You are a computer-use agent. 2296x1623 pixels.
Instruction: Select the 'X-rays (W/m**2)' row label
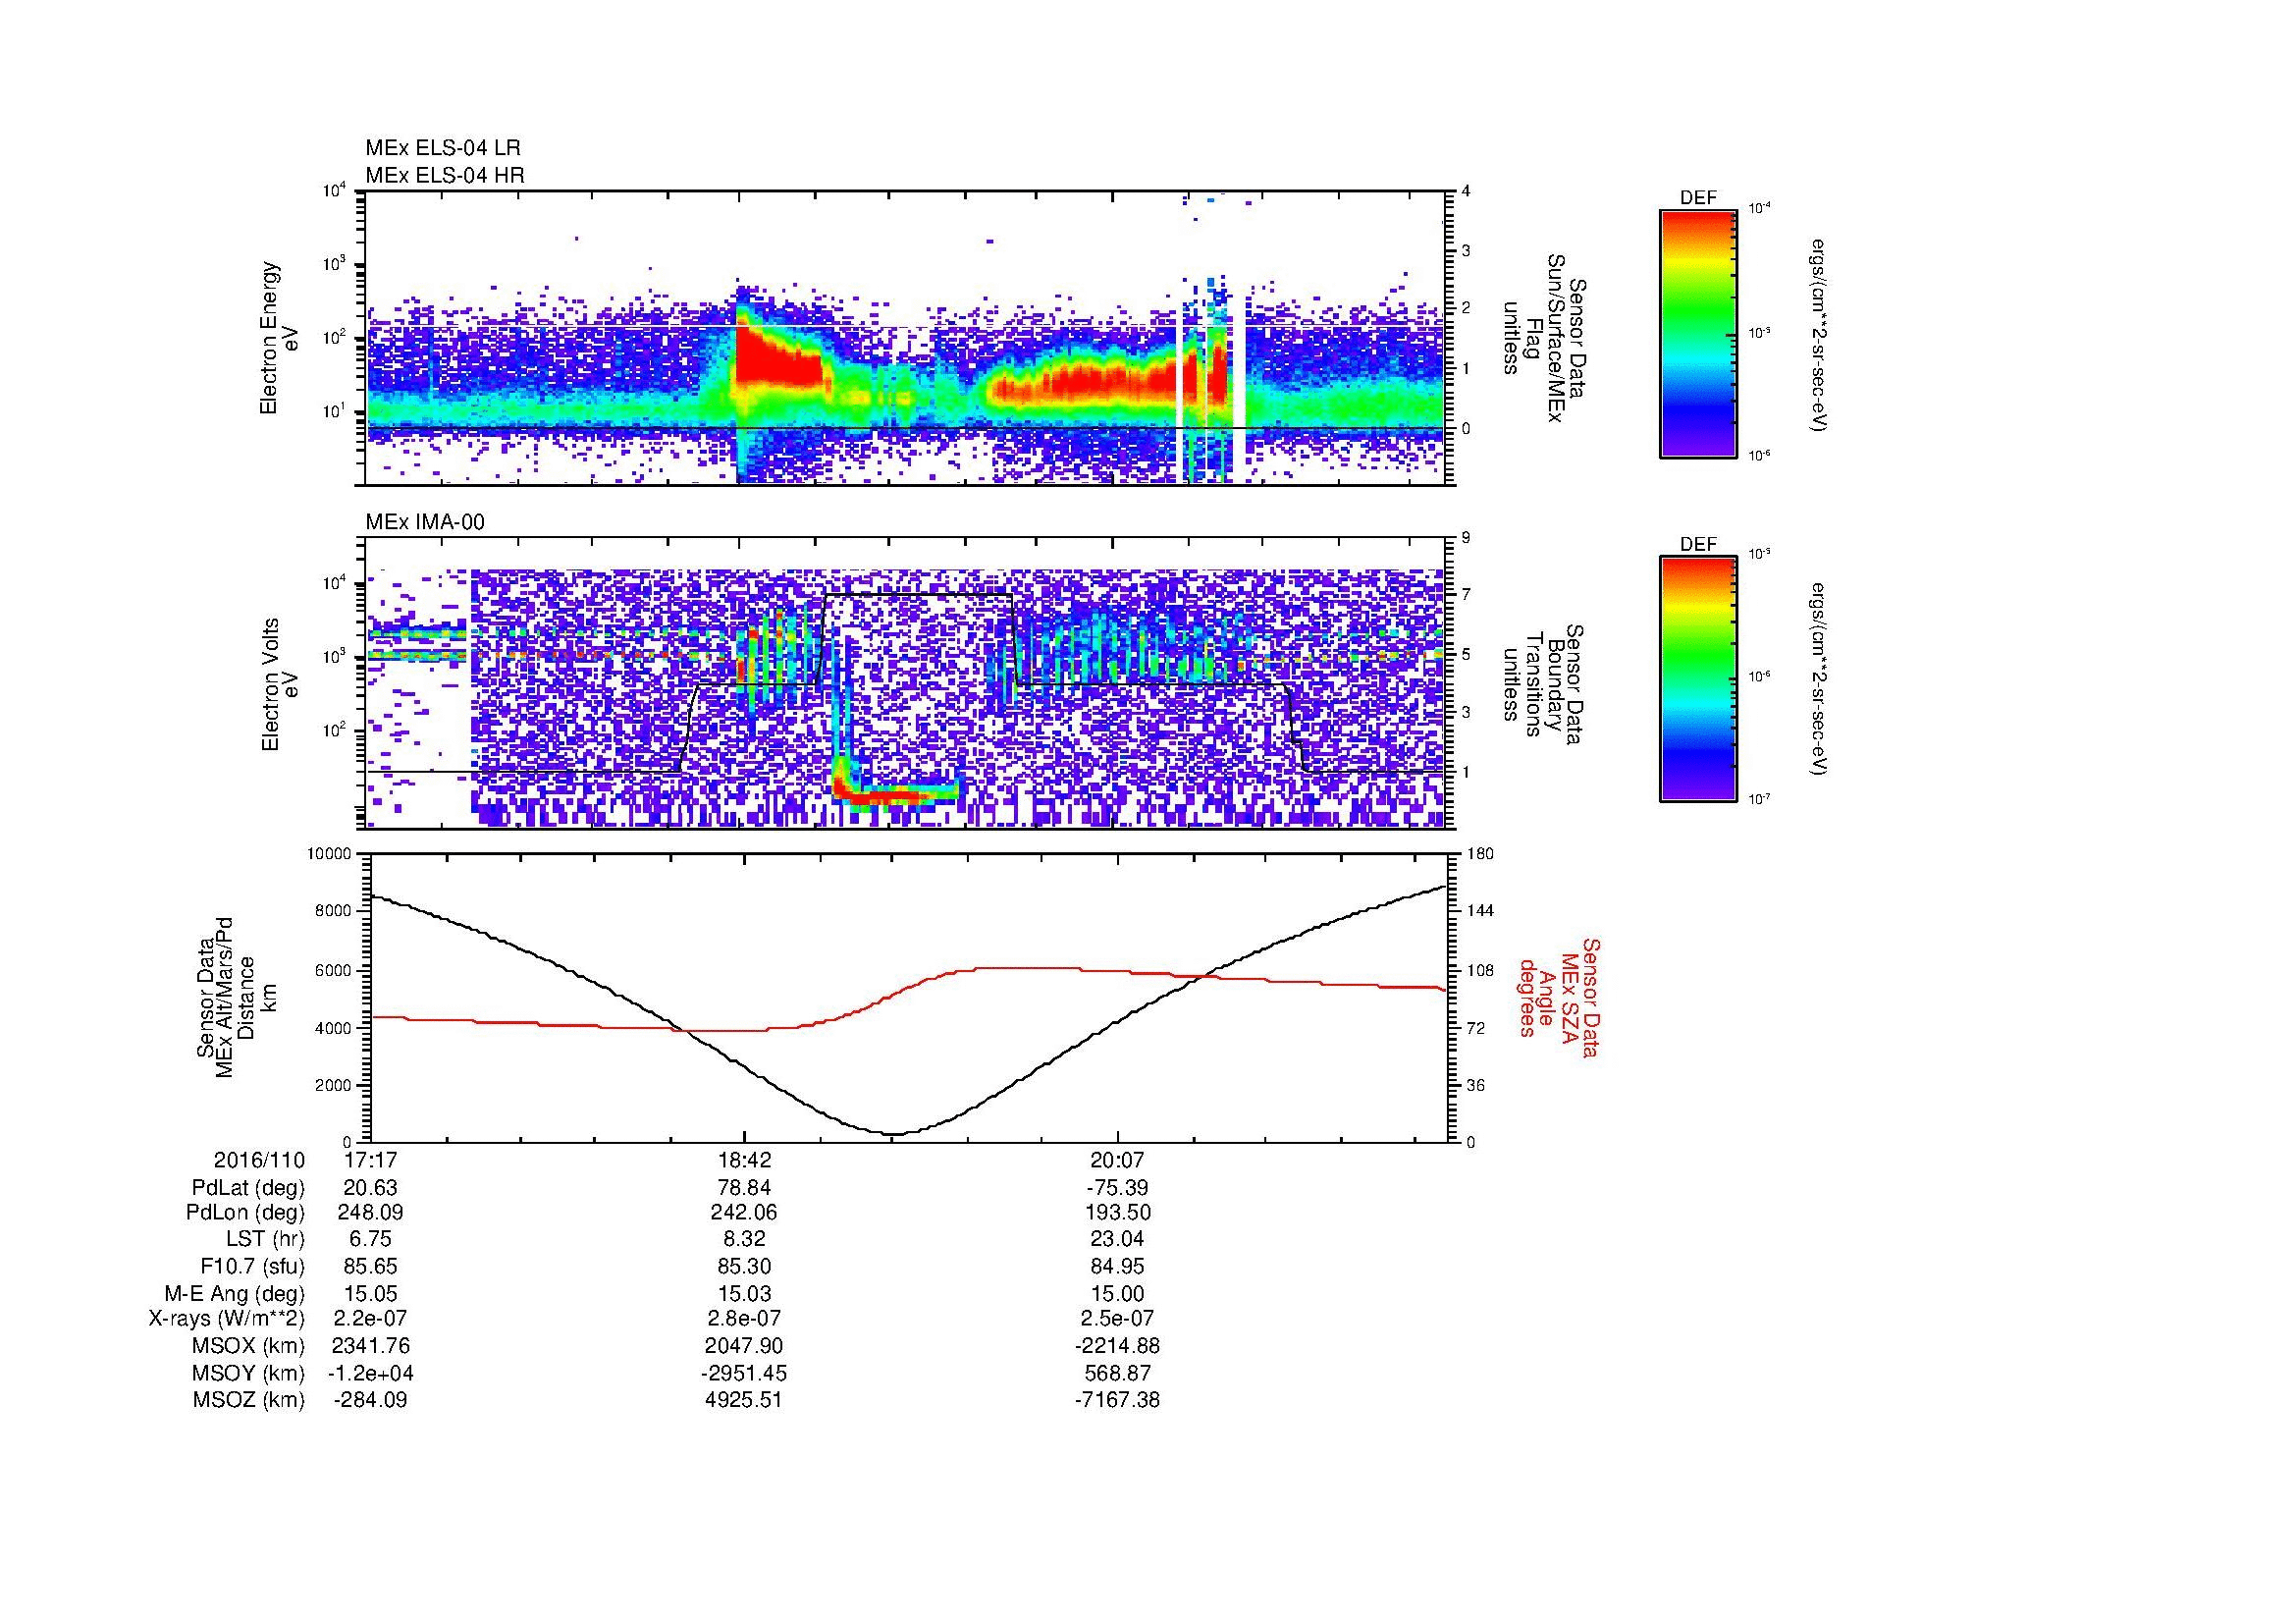pos(227,1319)
